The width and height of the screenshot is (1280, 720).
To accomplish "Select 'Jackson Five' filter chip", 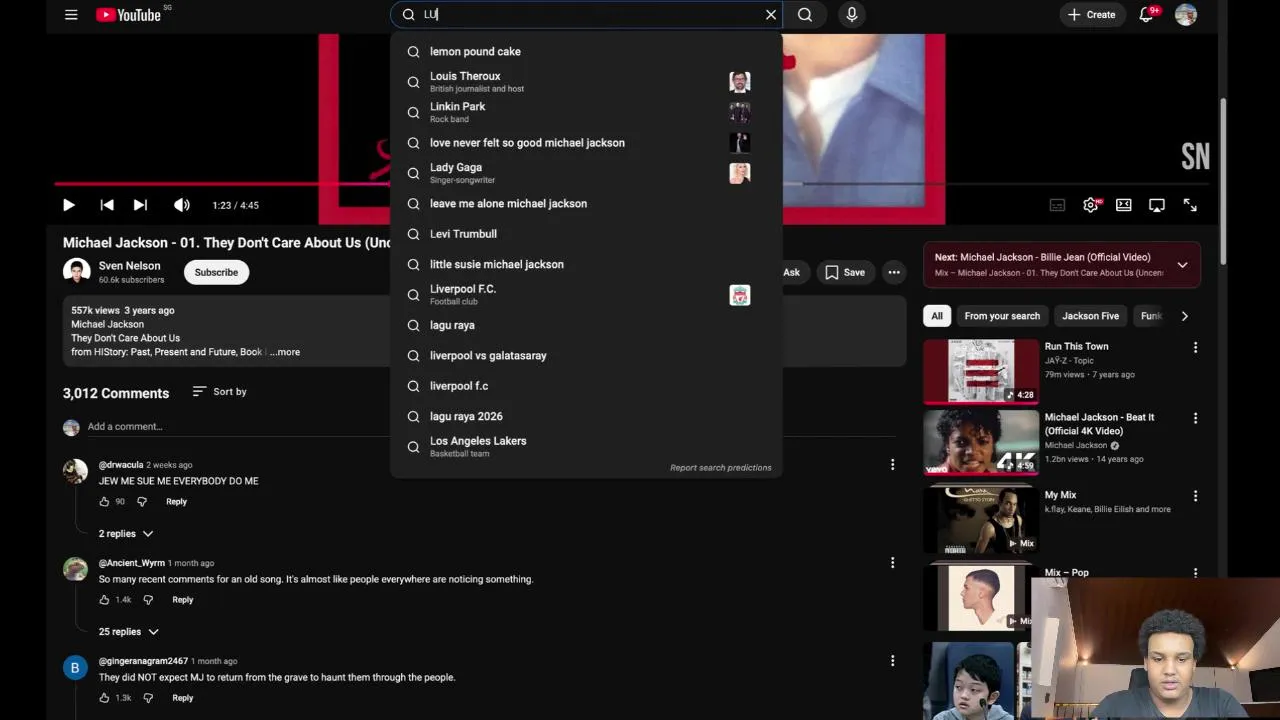I will (x=1090, y=316).
